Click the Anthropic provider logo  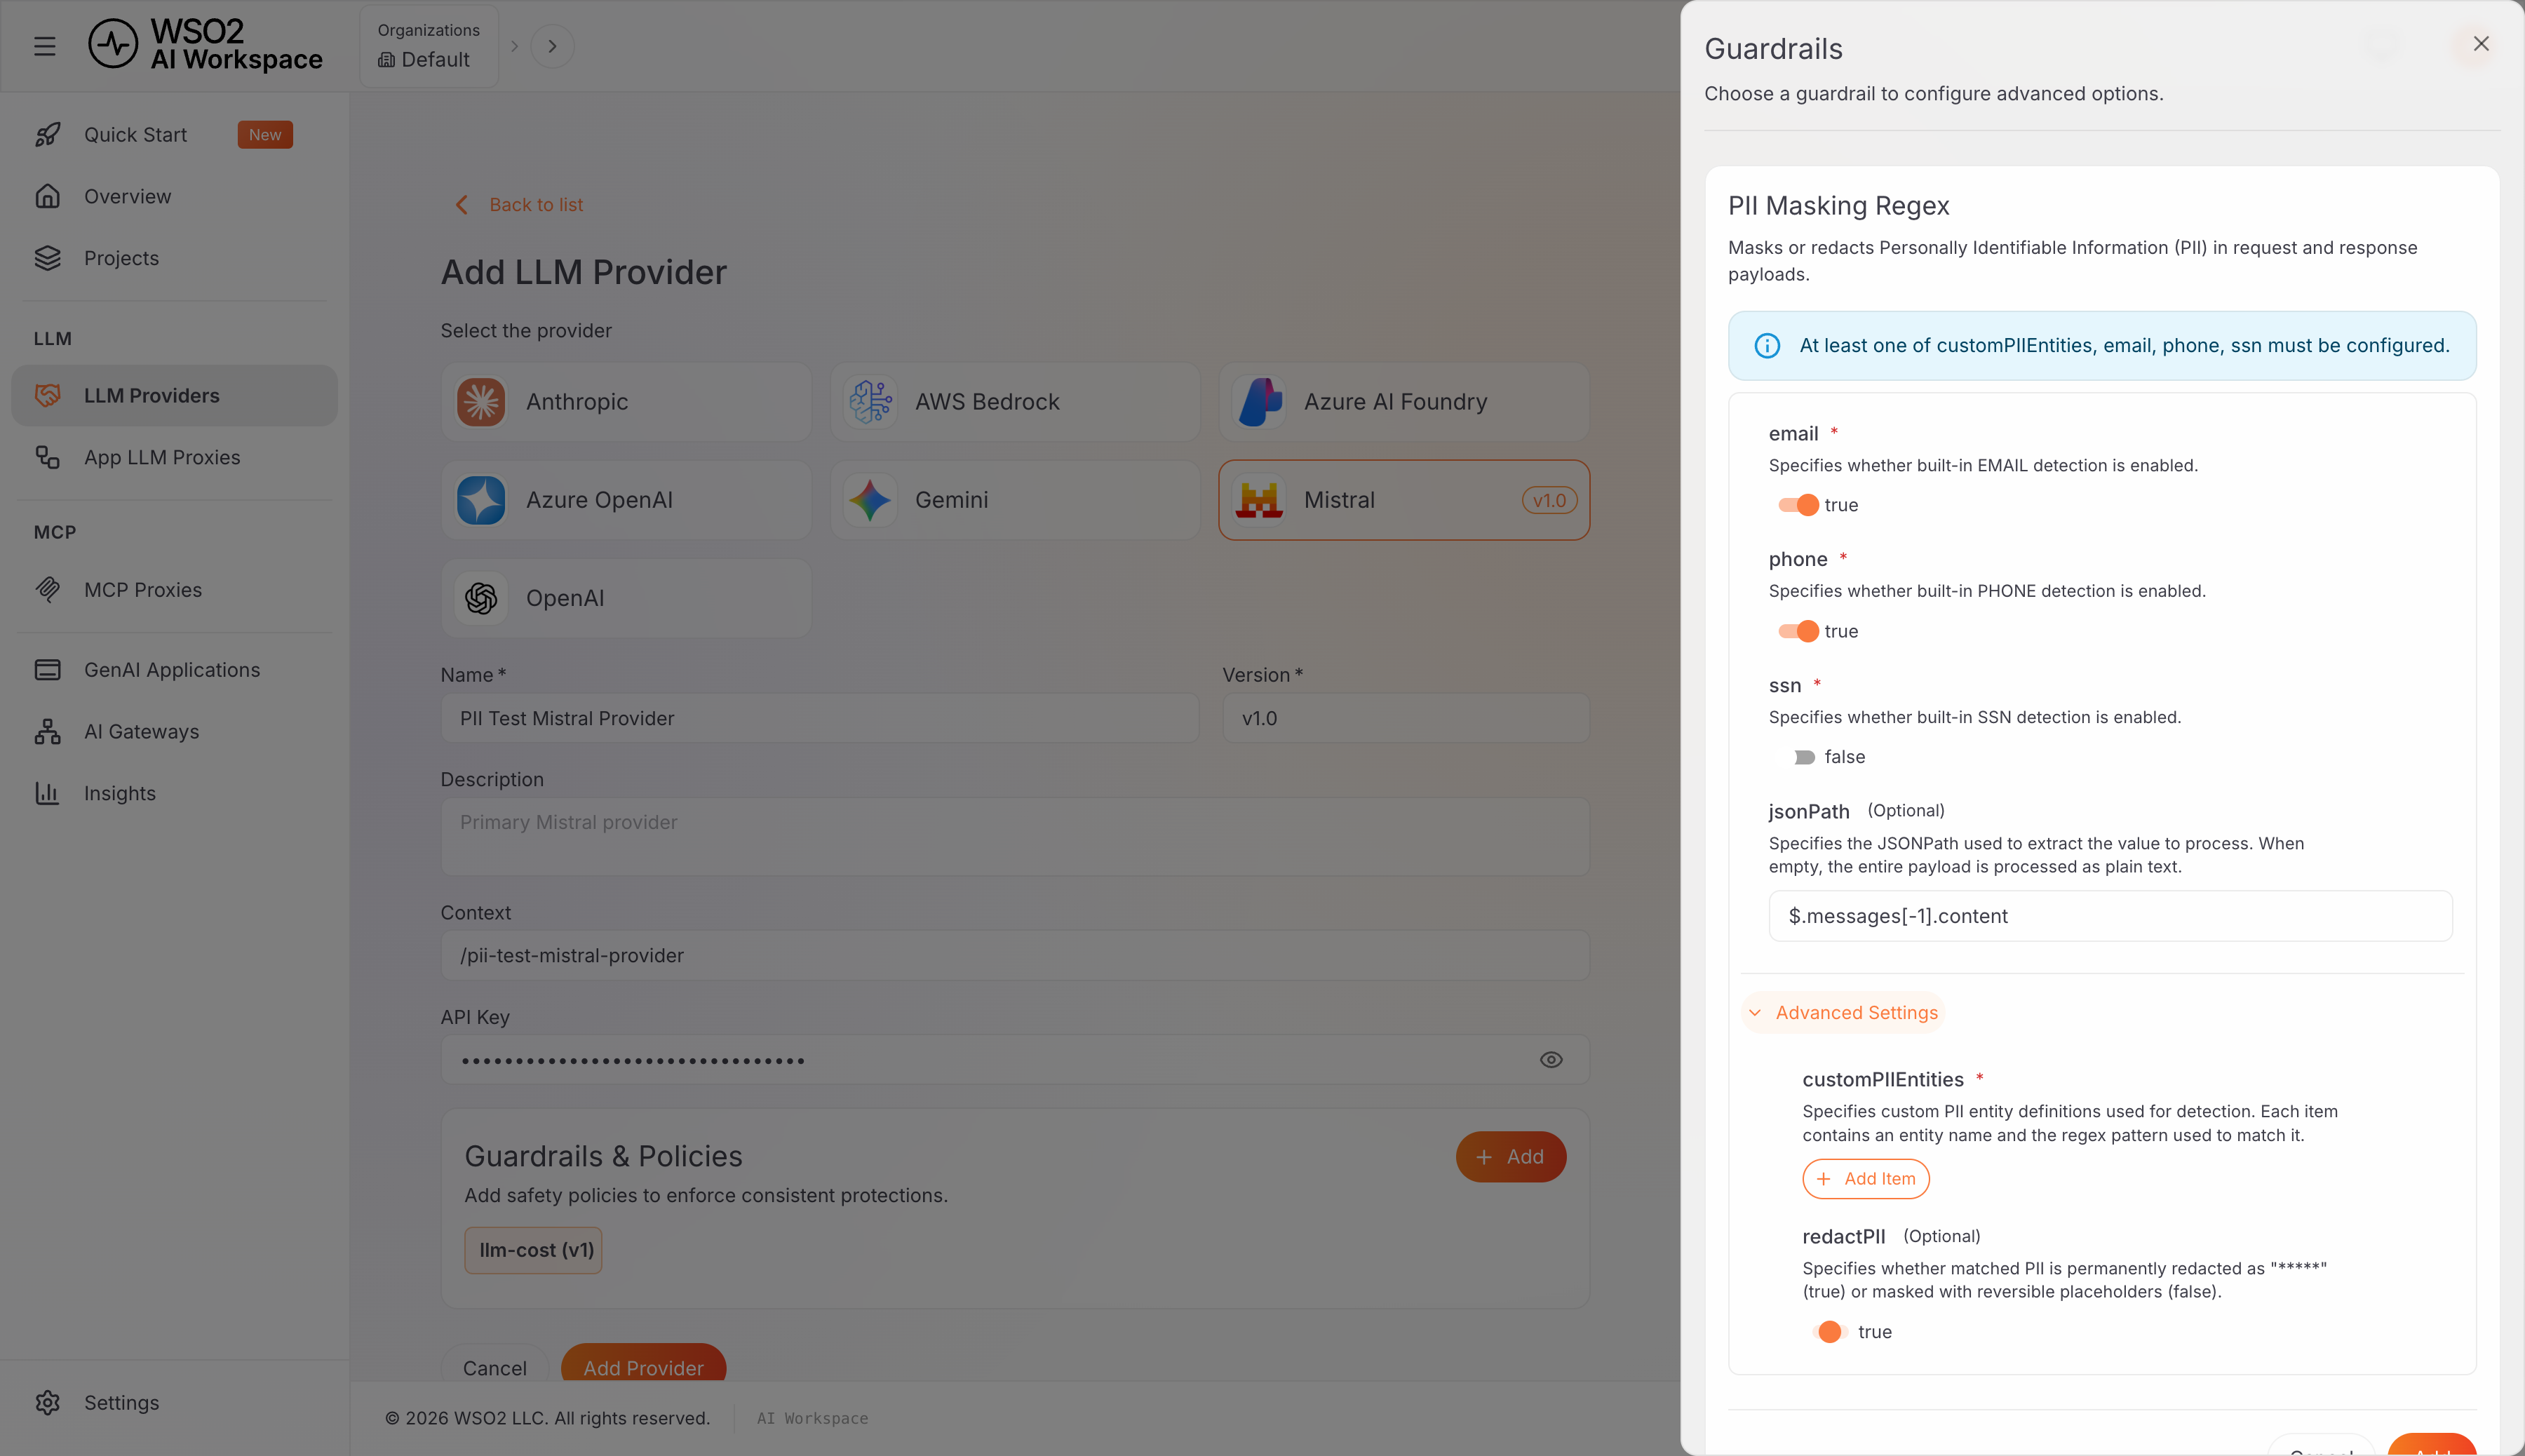[x=481, y=402]
